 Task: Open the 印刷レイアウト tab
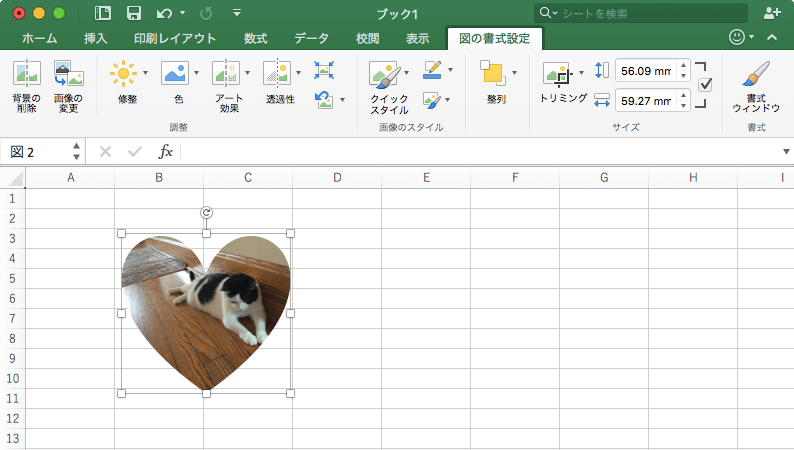point(175,38)
